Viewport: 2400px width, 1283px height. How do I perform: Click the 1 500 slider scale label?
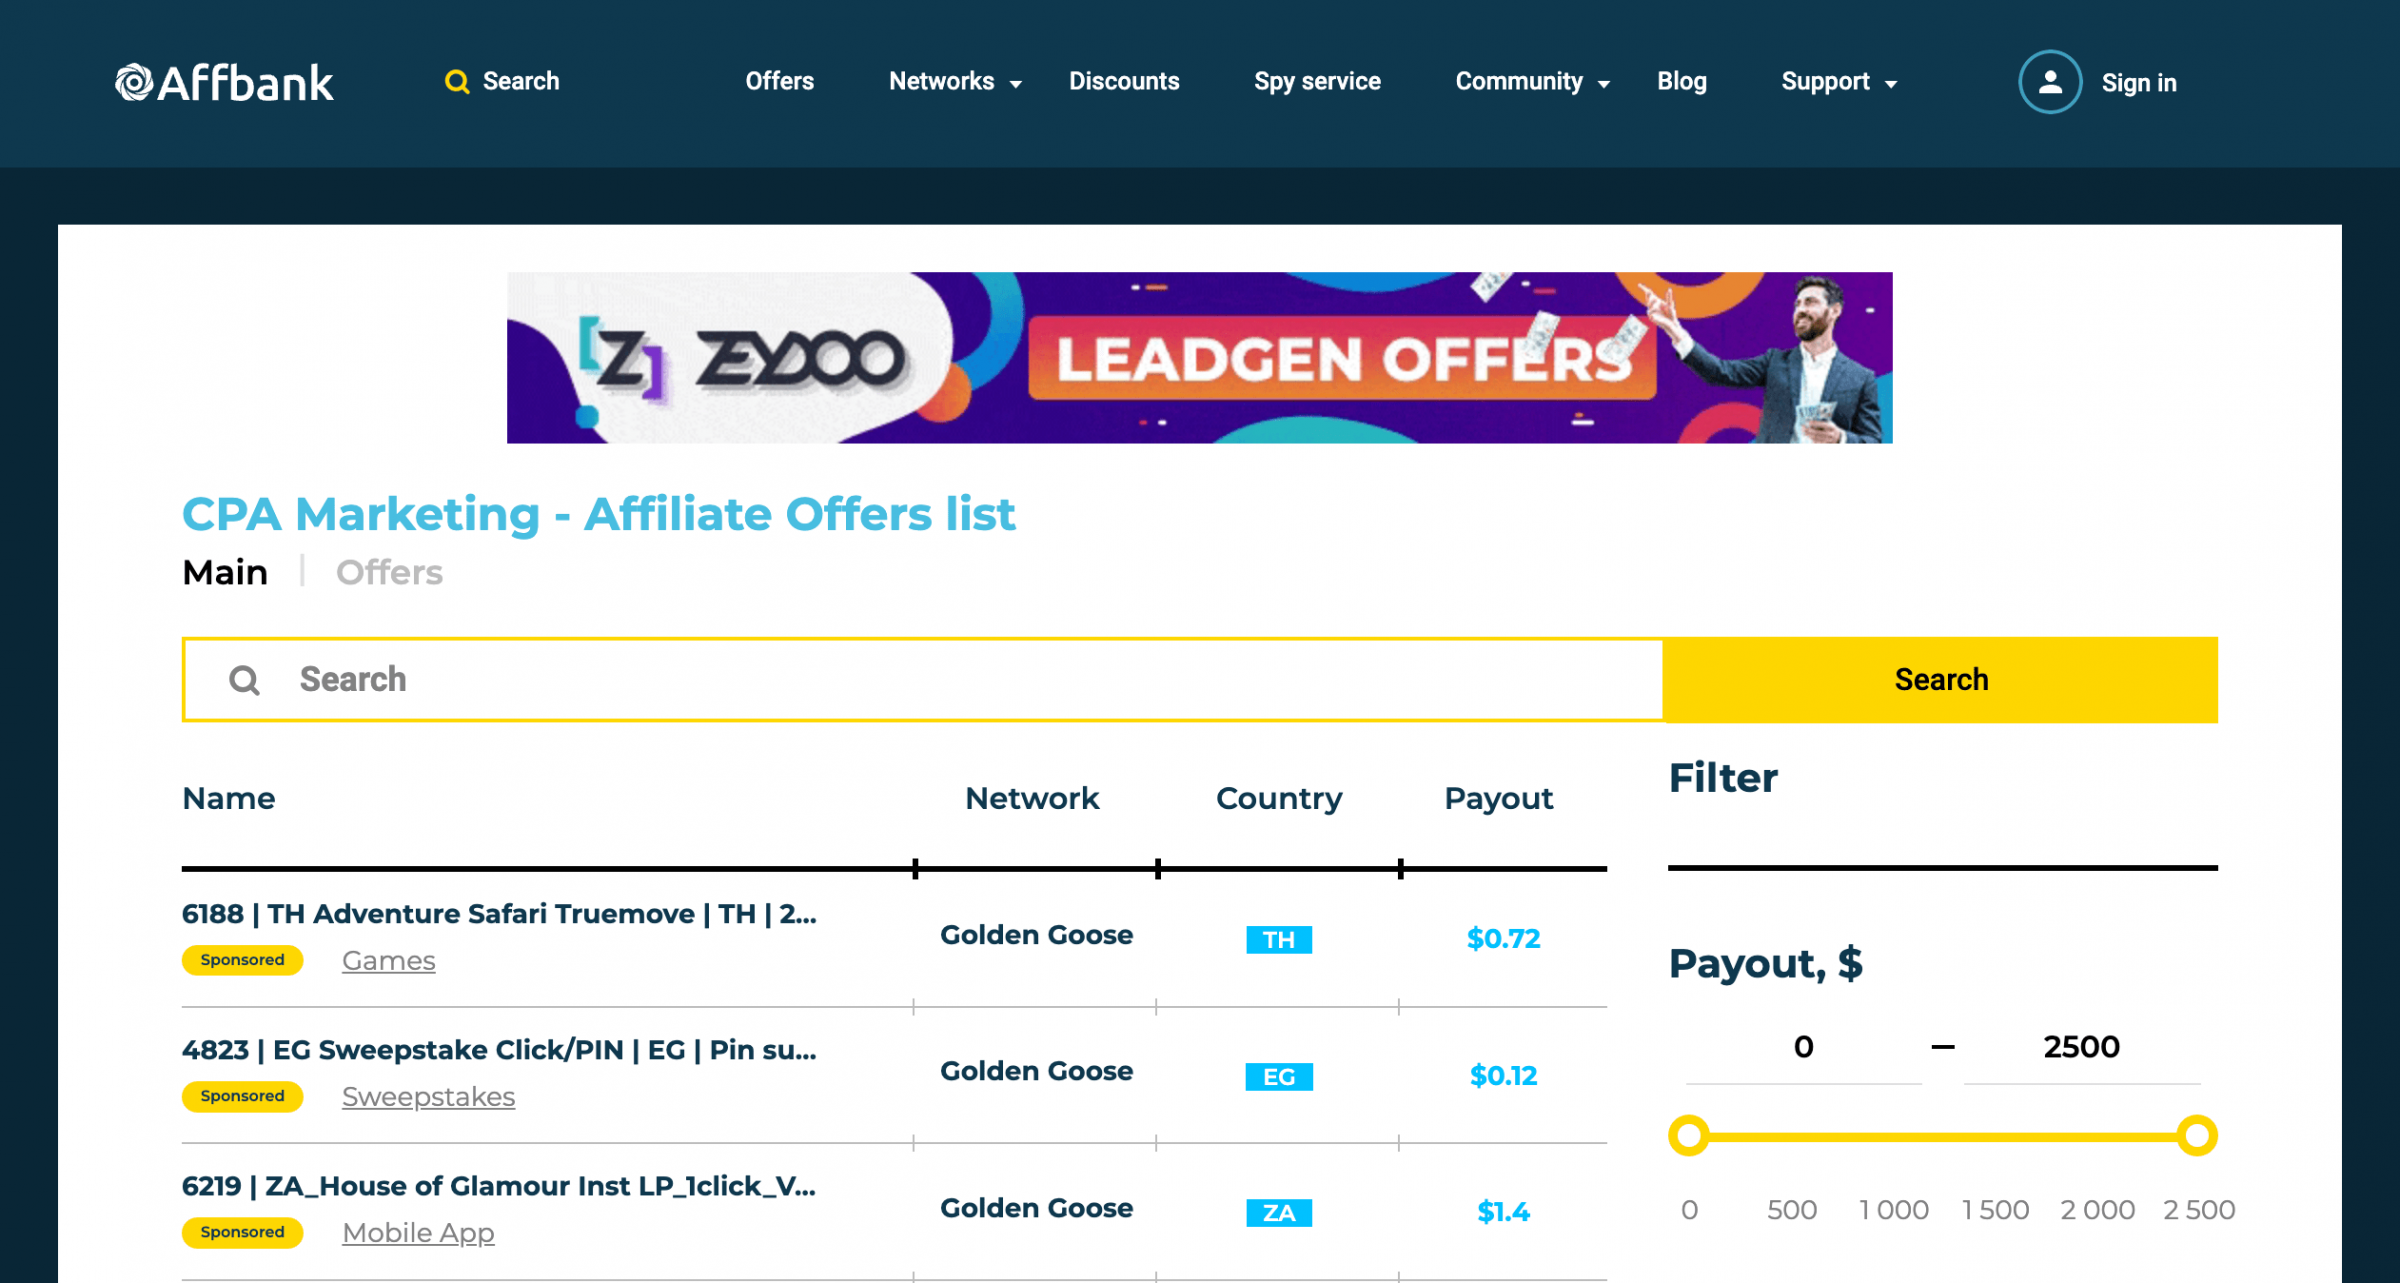(x=1995, y=1210)
